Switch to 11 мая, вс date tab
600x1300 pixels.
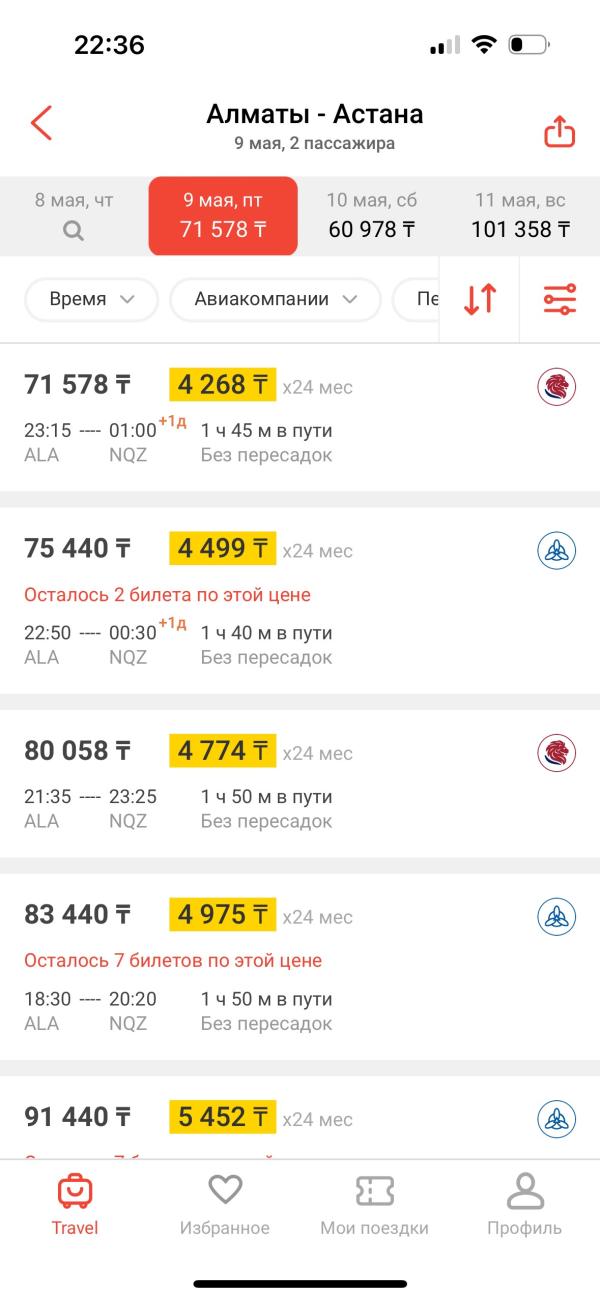point(521,215)
